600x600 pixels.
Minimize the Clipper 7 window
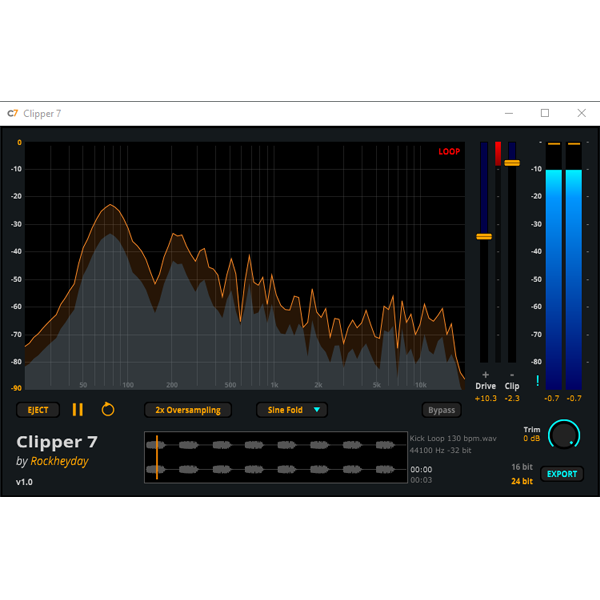tap(509, 113)
